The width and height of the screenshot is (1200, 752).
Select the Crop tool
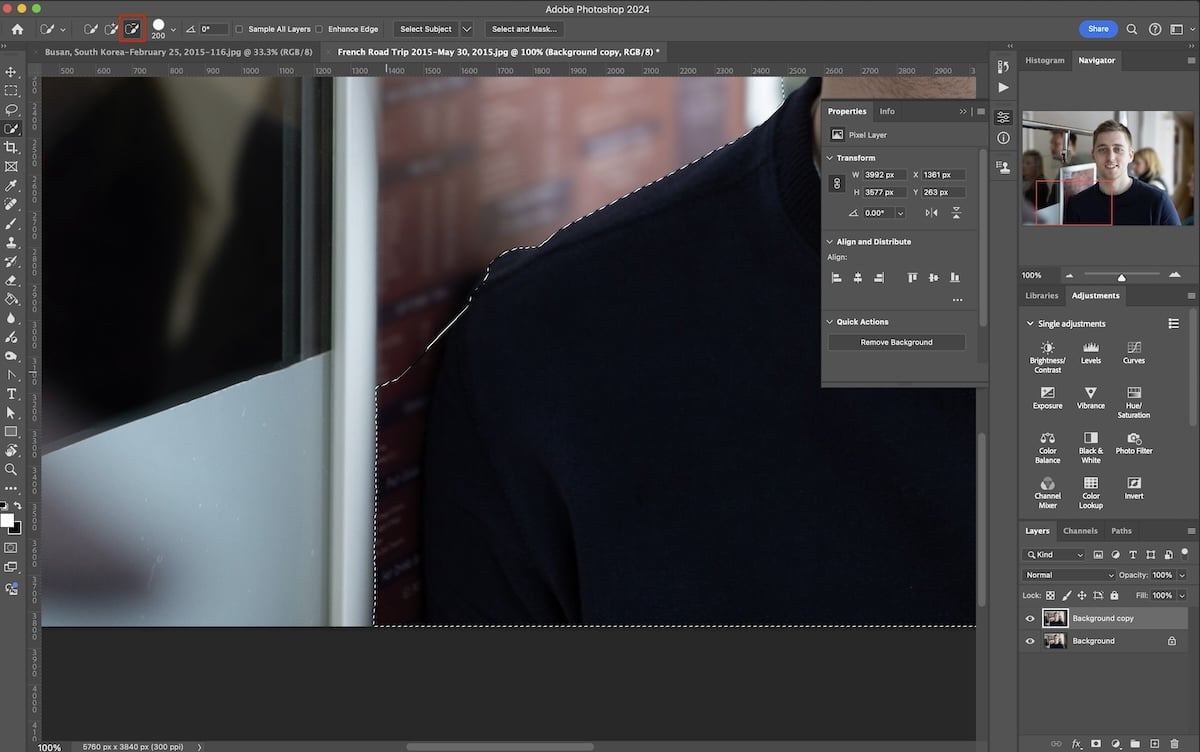(x=12, y=147)
